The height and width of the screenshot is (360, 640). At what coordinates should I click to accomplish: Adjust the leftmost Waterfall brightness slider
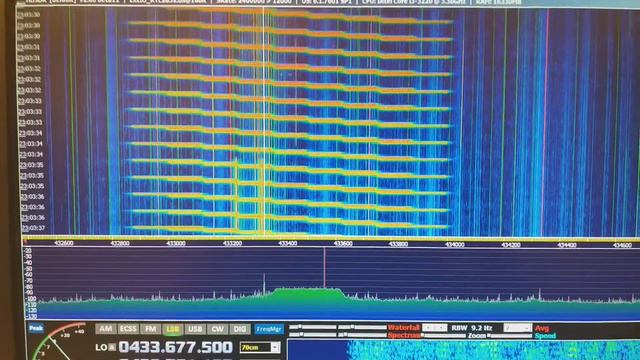312,327
